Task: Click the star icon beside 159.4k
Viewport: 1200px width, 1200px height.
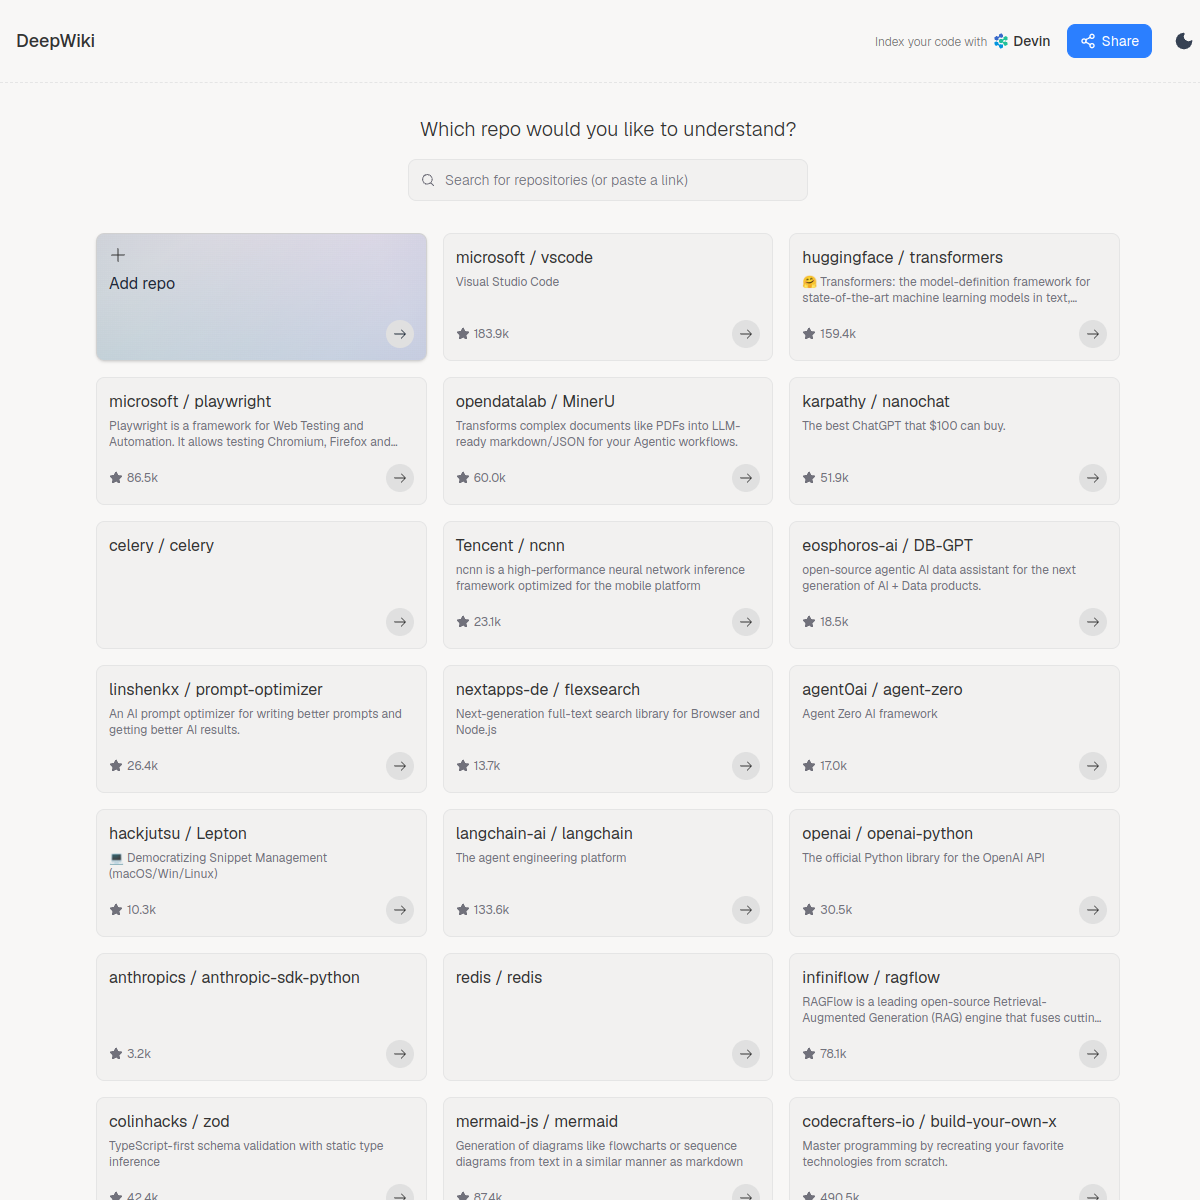Action: tap(809, 334)
